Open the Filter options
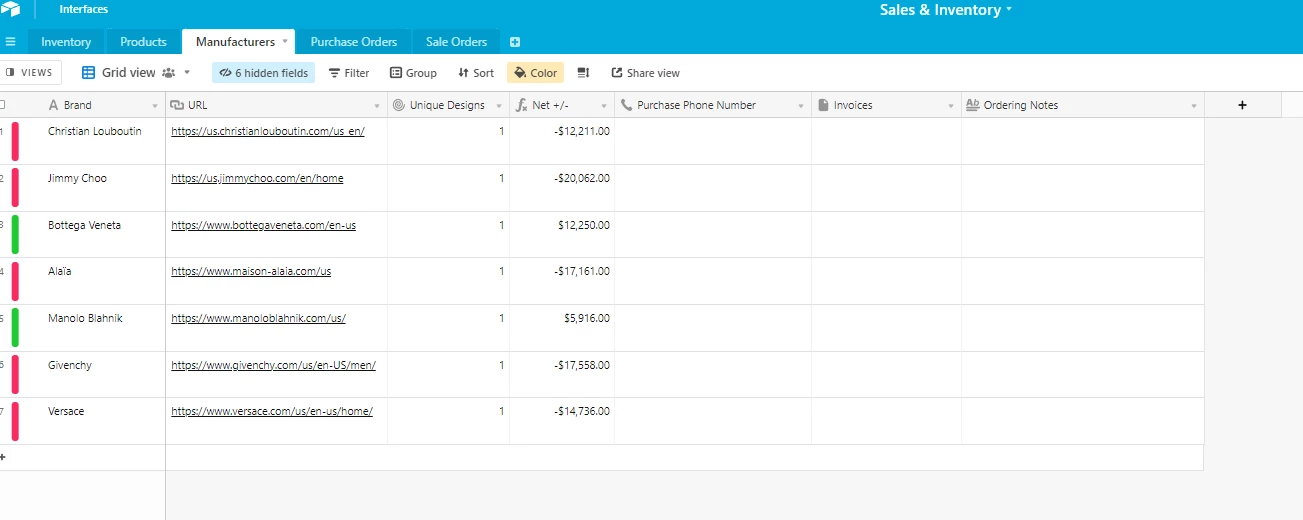The width and height of the screenshot is (1303, 520). (349, 73)
